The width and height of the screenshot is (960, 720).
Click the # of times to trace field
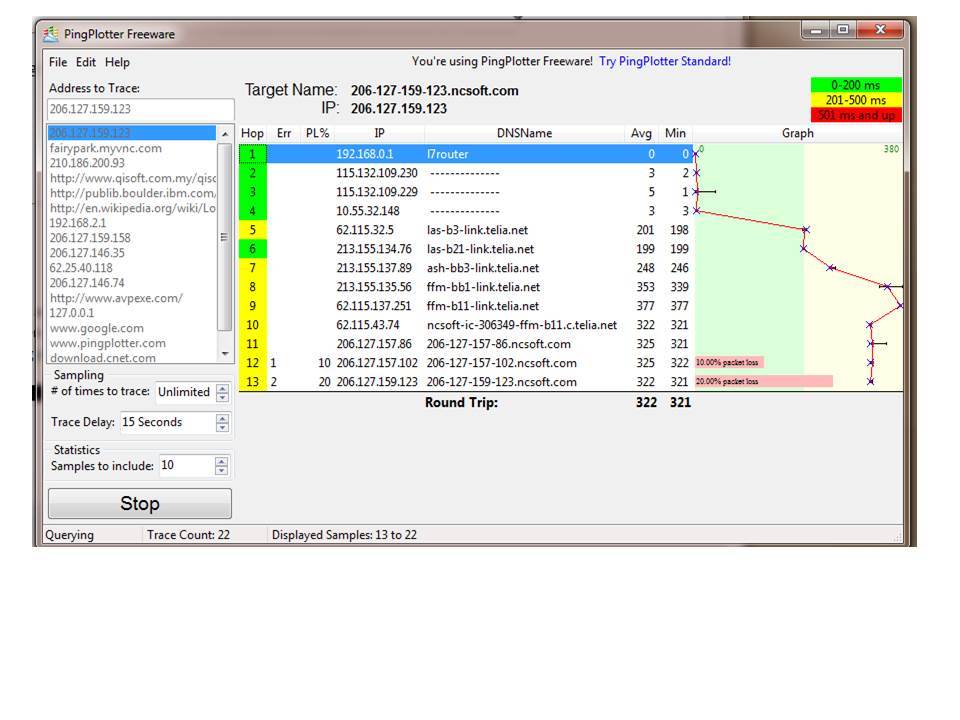(184, 392)
